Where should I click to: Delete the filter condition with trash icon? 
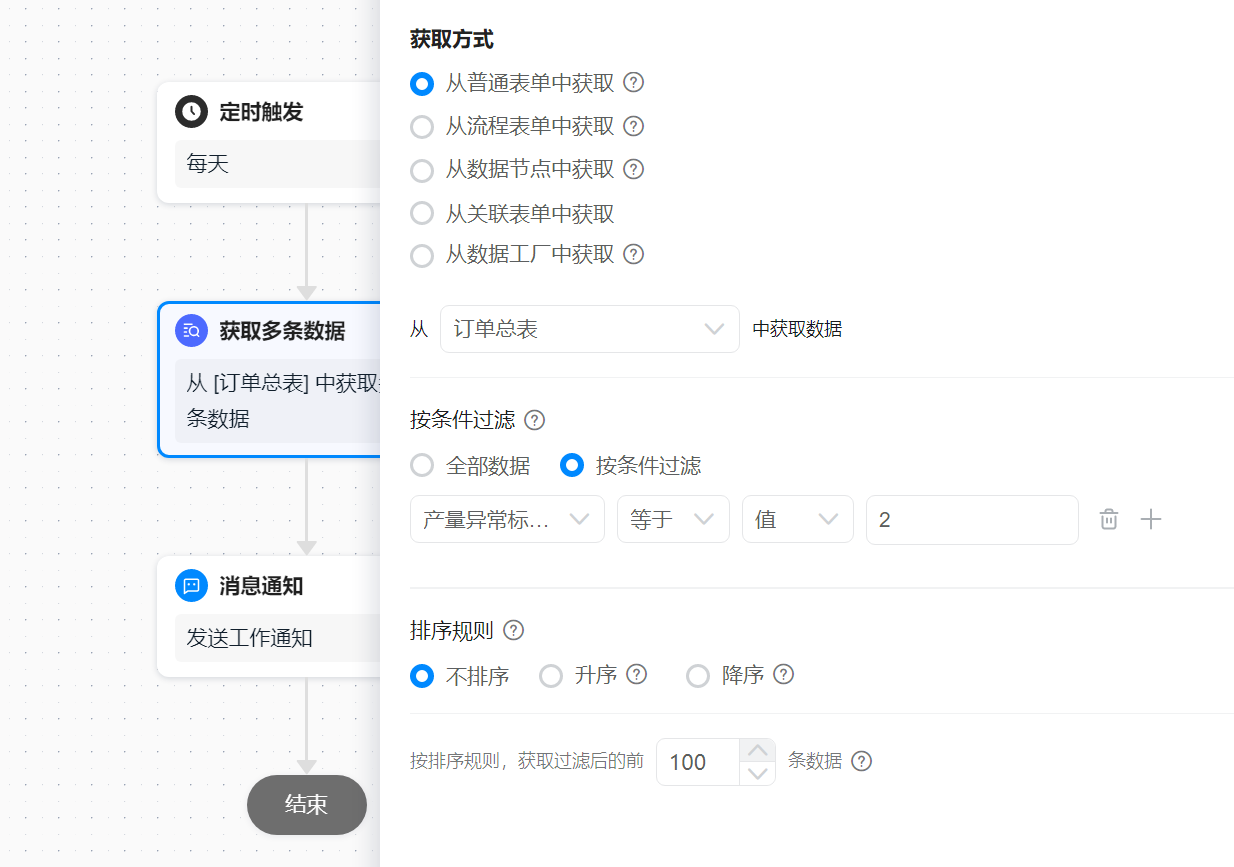click(x=1108, y=520)
